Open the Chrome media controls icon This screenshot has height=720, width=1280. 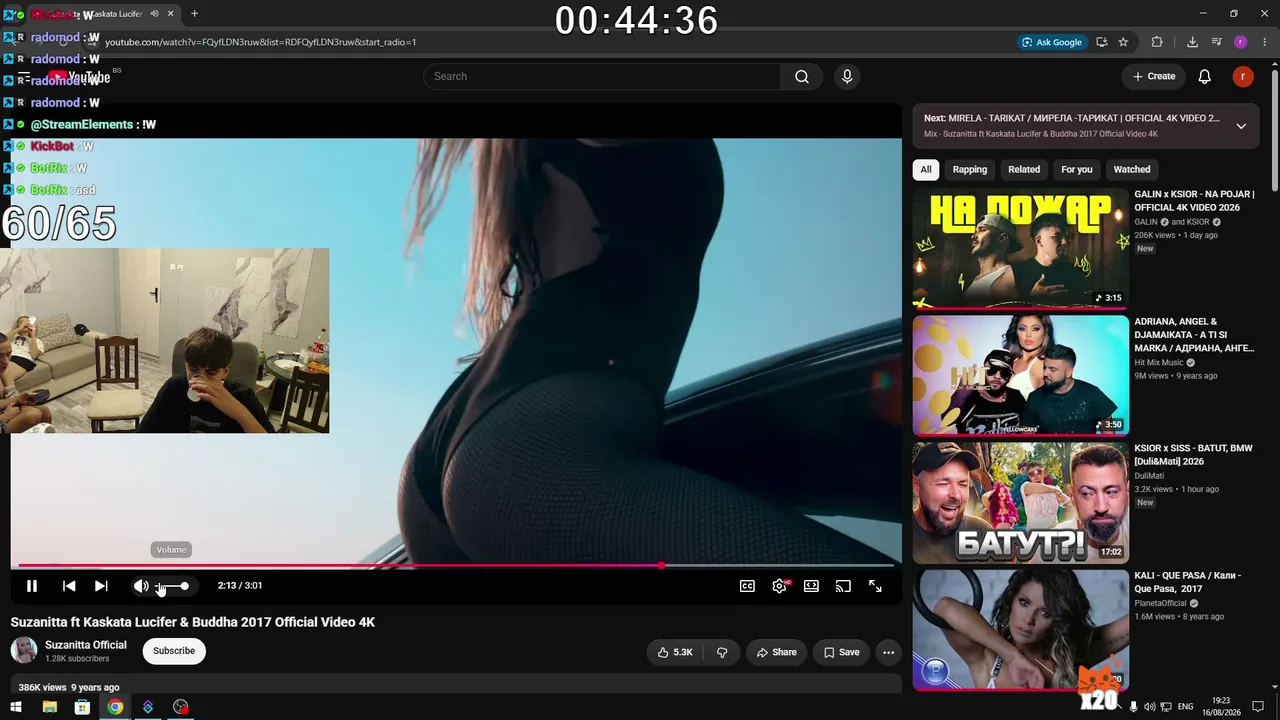coord(1217,42)
